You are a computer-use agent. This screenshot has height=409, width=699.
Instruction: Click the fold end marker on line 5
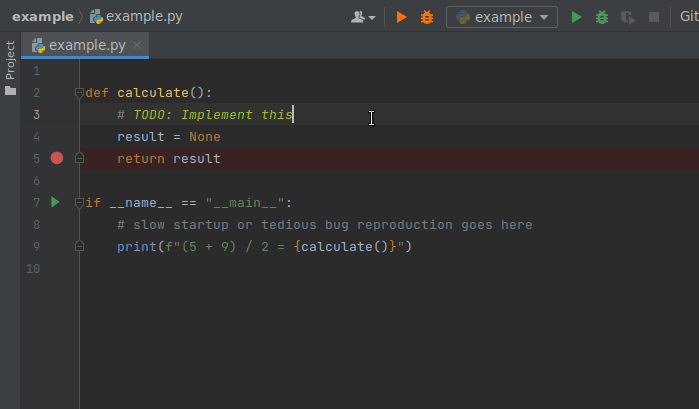tap(79, 158)
